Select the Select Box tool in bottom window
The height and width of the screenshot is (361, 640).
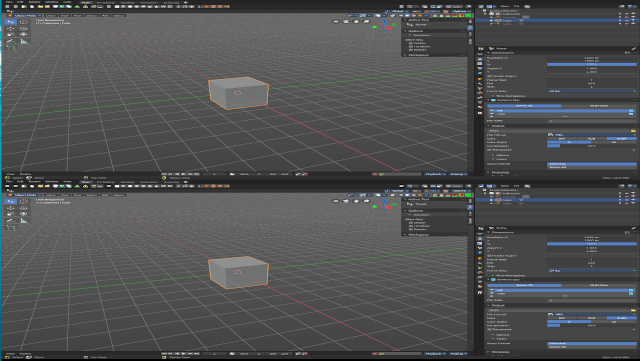(x=11, y=201)
